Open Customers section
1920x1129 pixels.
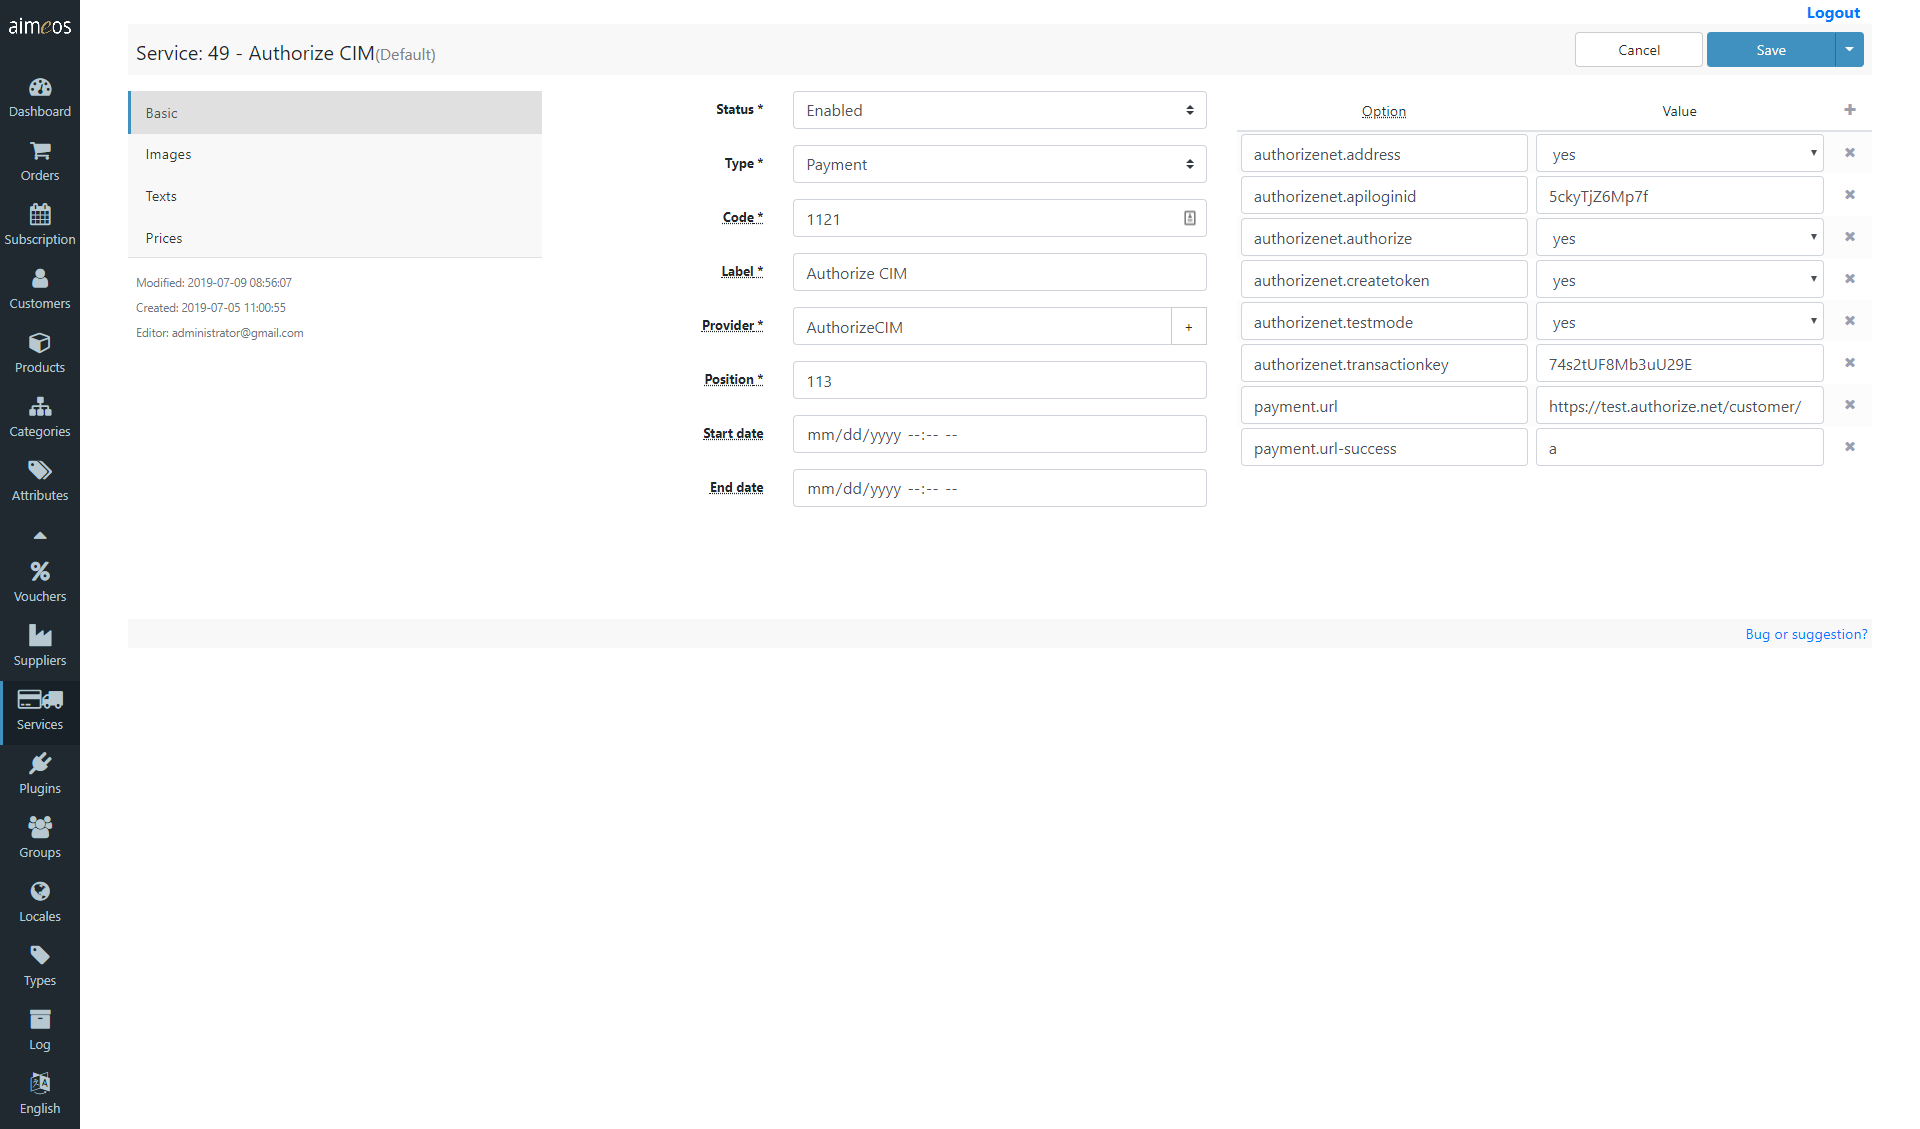40,289
